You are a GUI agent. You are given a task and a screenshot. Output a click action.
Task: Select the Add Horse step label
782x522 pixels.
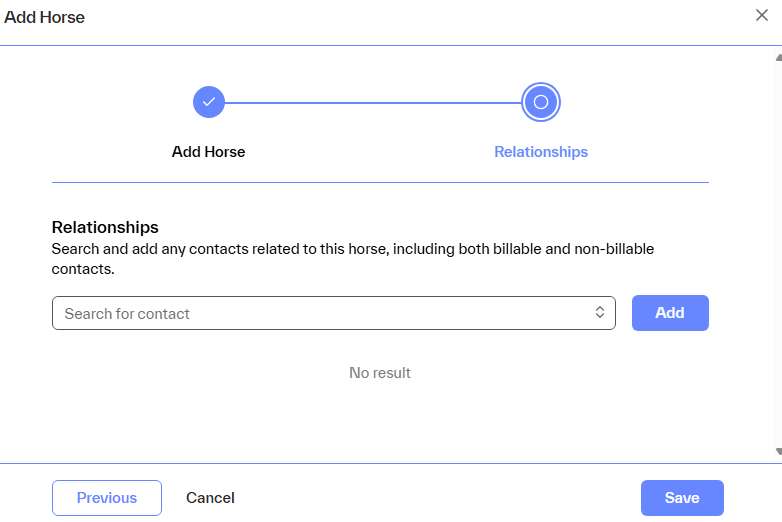pyautogui.click(x=208, y=152)
